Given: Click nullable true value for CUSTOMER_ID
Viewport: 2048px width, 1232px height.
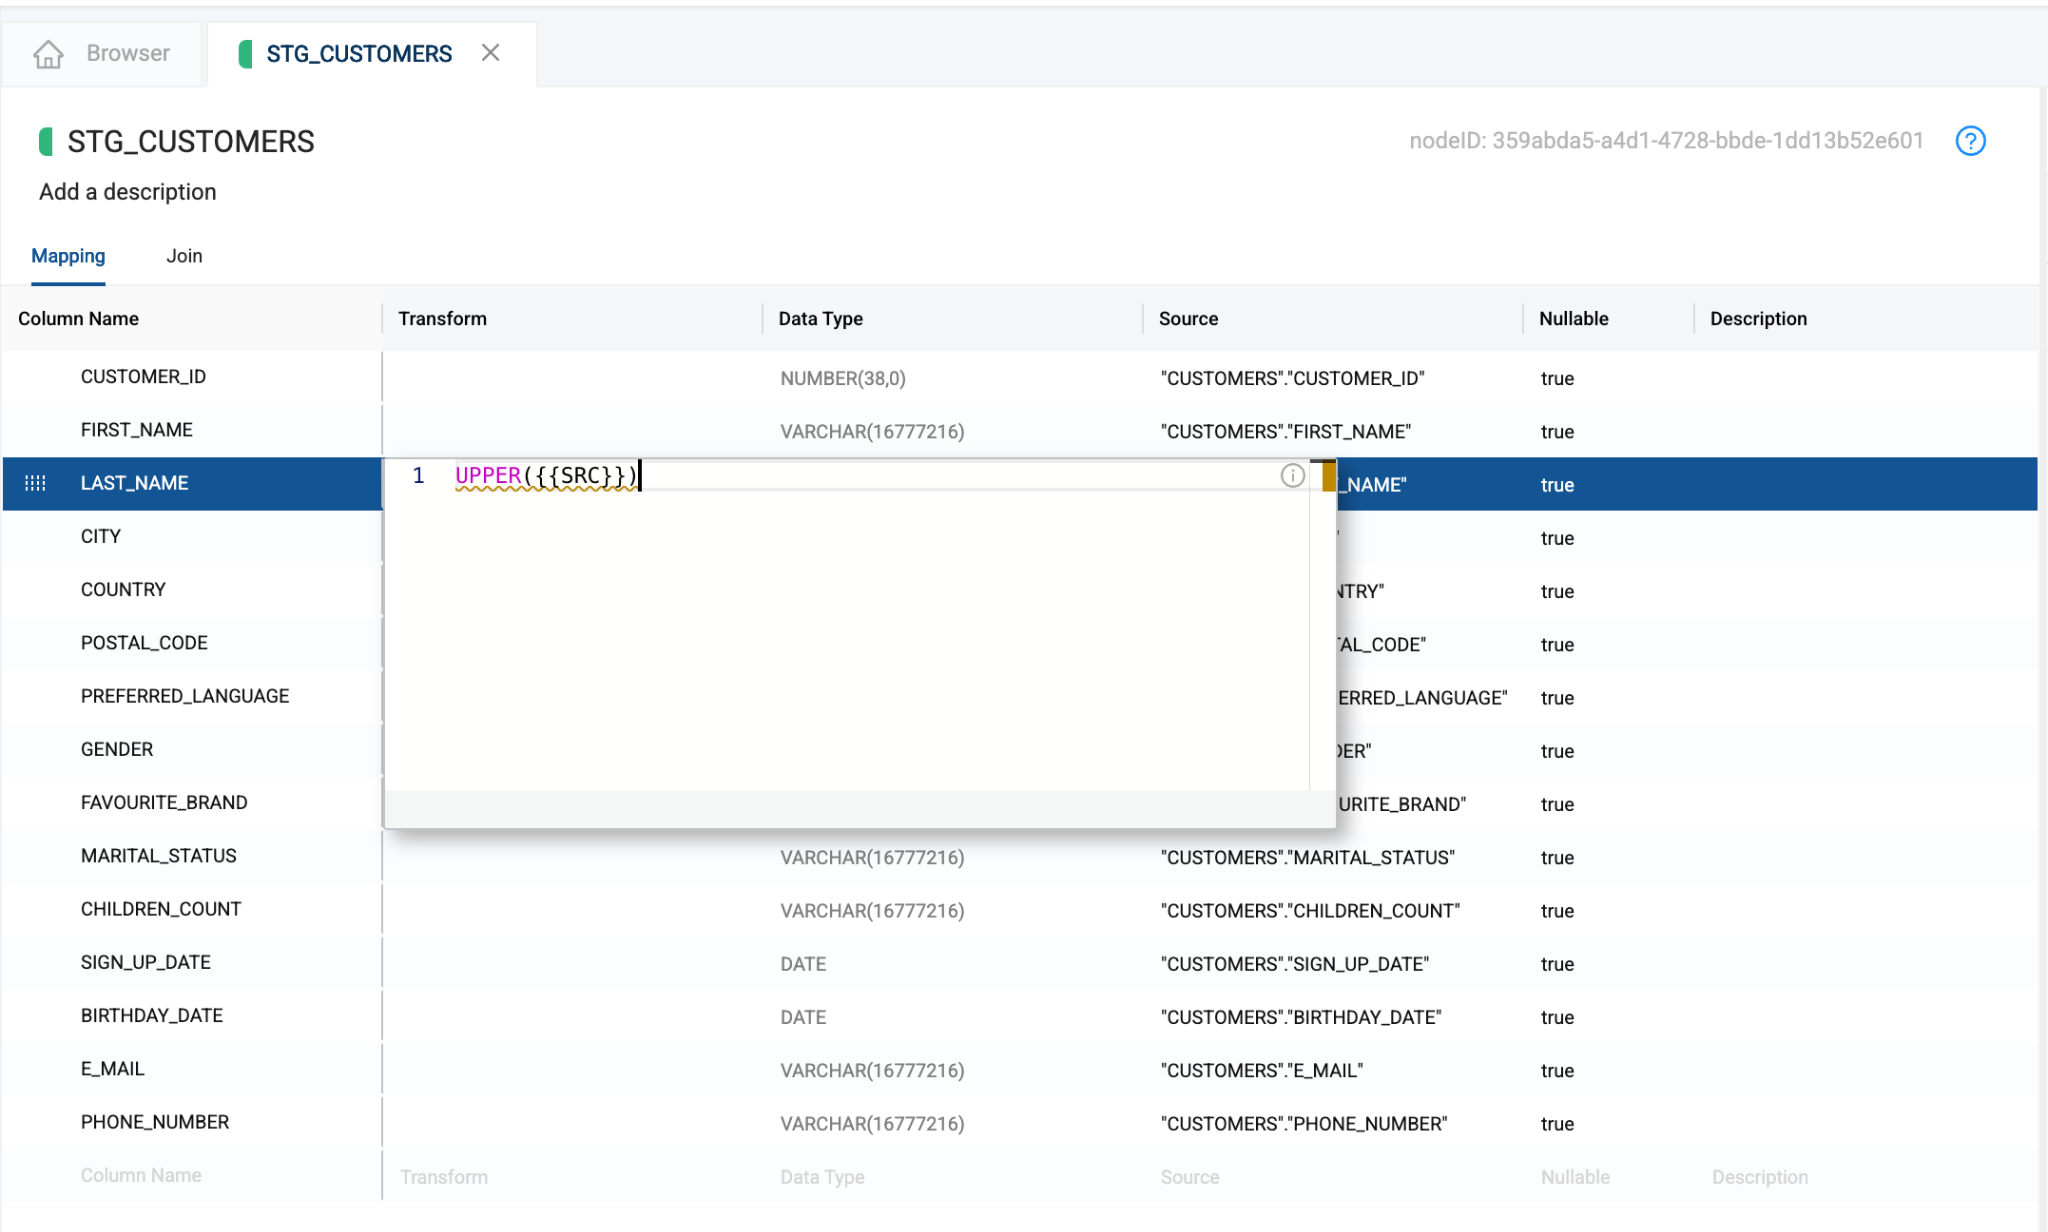Looking at the screenshot, I should (1557, 379).
